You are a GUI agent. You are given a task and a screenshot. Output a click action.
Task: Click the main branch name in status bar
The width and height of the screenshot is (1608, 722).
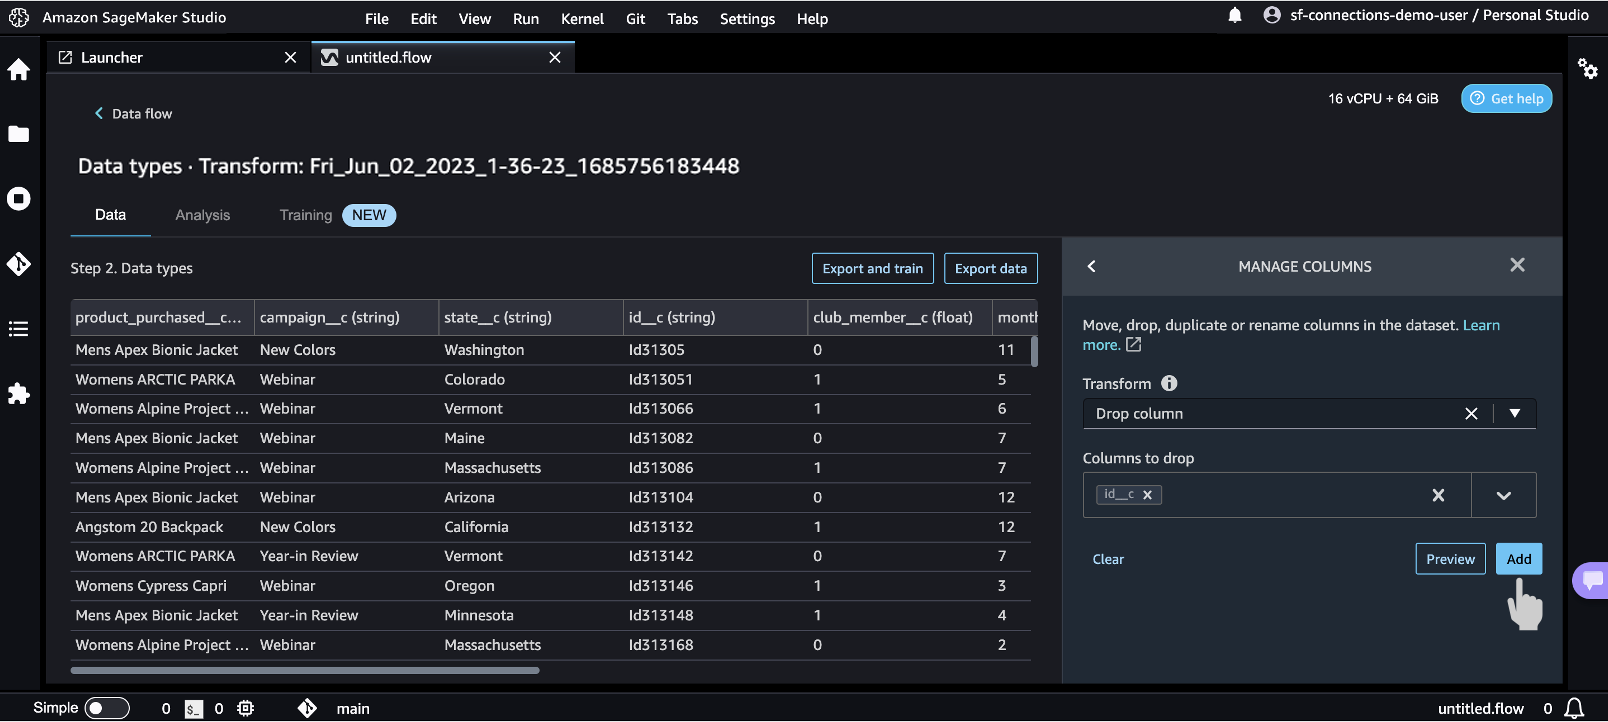(x=353, y=709)
